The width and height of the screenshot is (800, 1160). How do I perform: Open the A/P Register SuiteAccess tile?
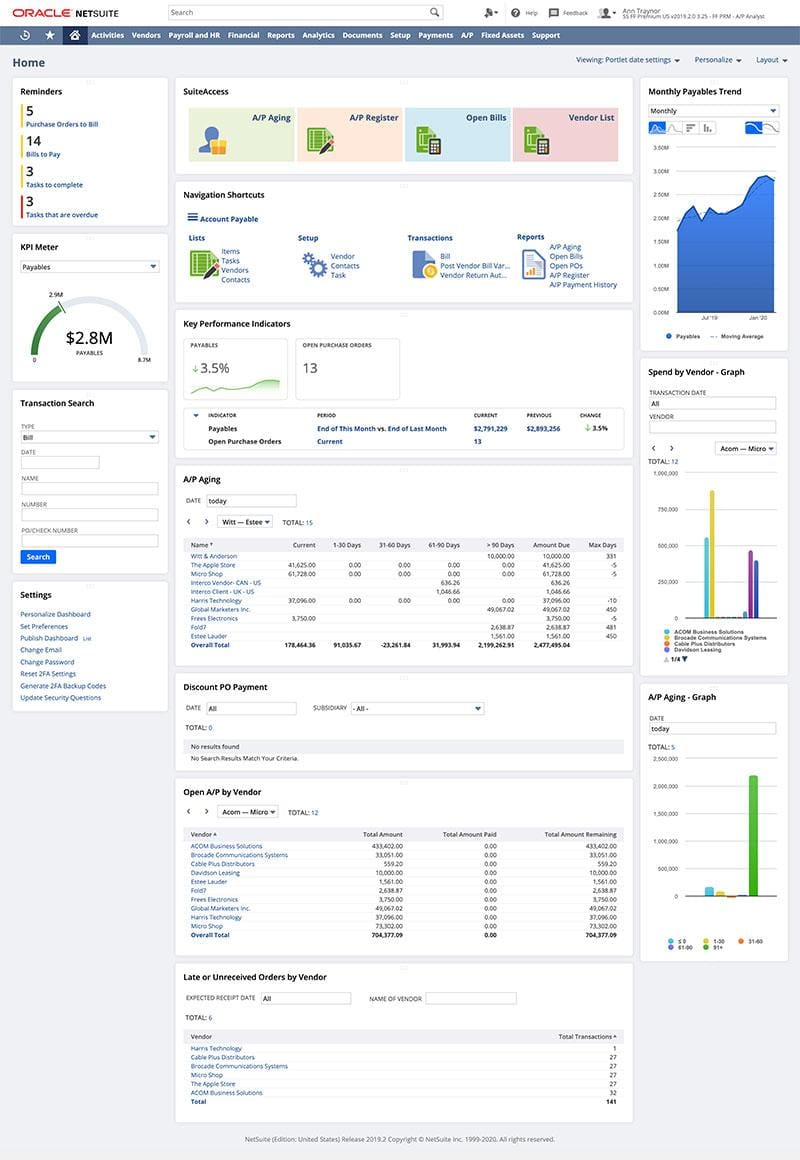point(350,134)
